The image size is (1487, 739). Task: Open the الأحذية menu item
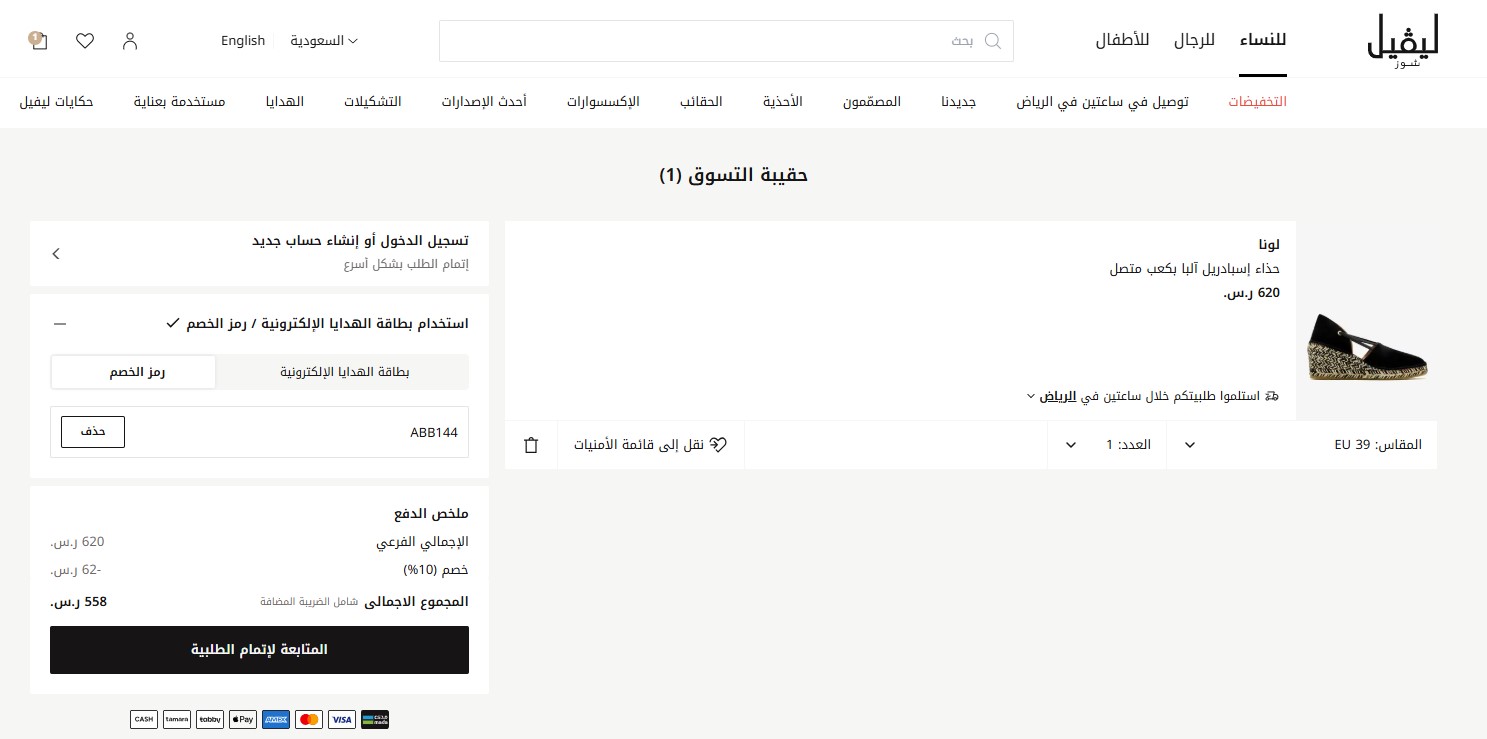point(783,102)
